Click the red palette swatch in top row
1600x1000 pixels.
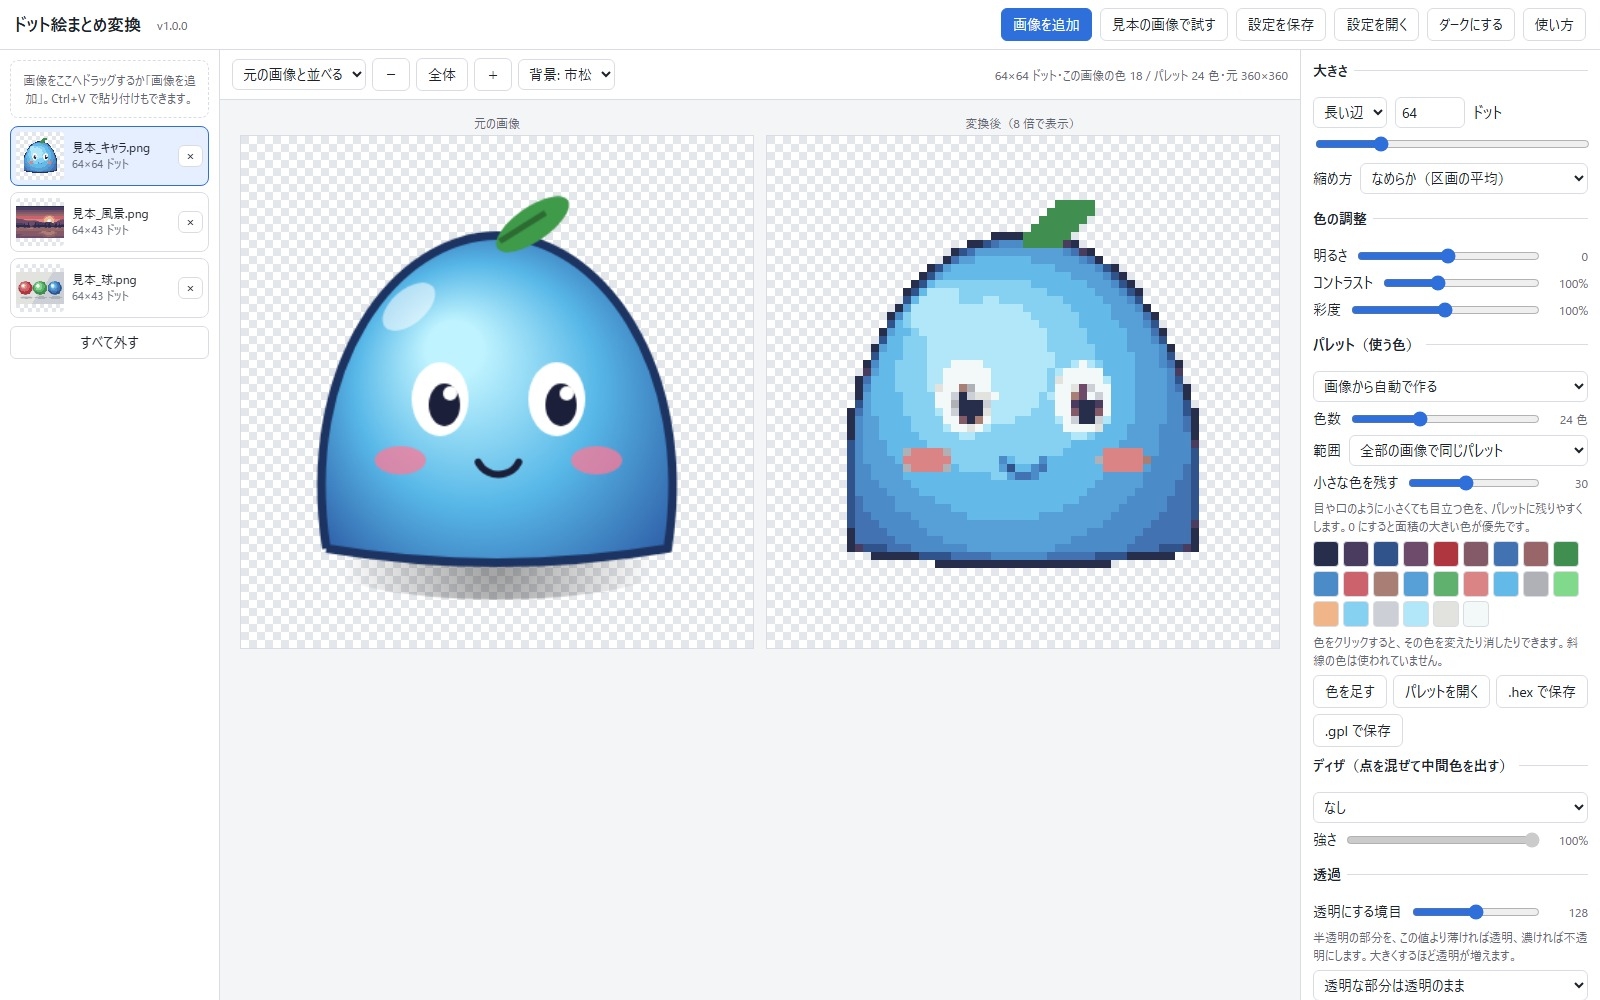(x=1446, y=554)
